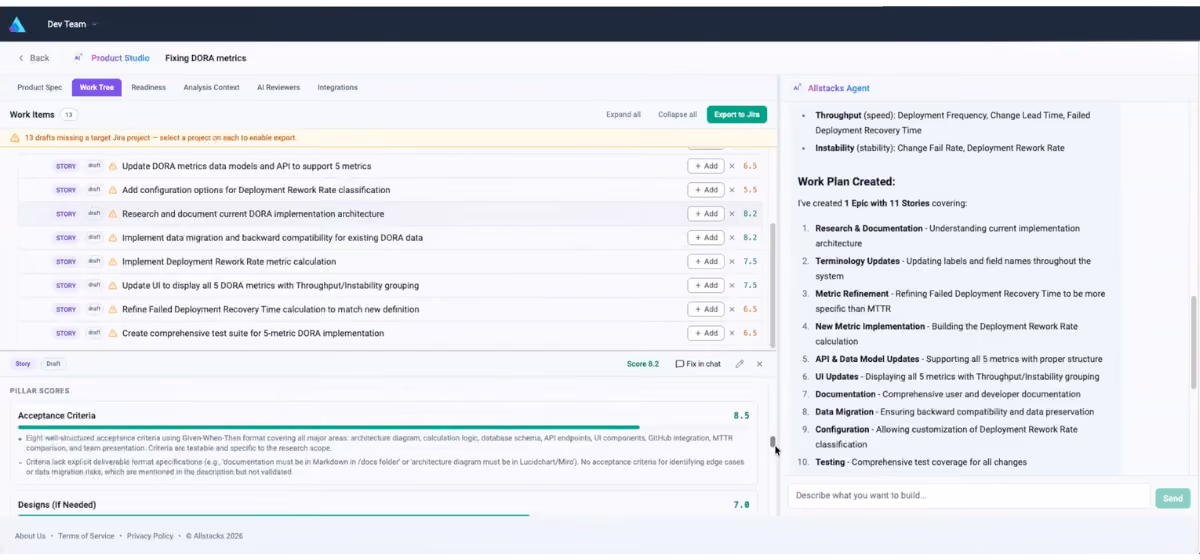The width and height of the screenshot is (1200, 560).
Task: Click the 5.5 score on configuration options row
Action: click(751, 190)
